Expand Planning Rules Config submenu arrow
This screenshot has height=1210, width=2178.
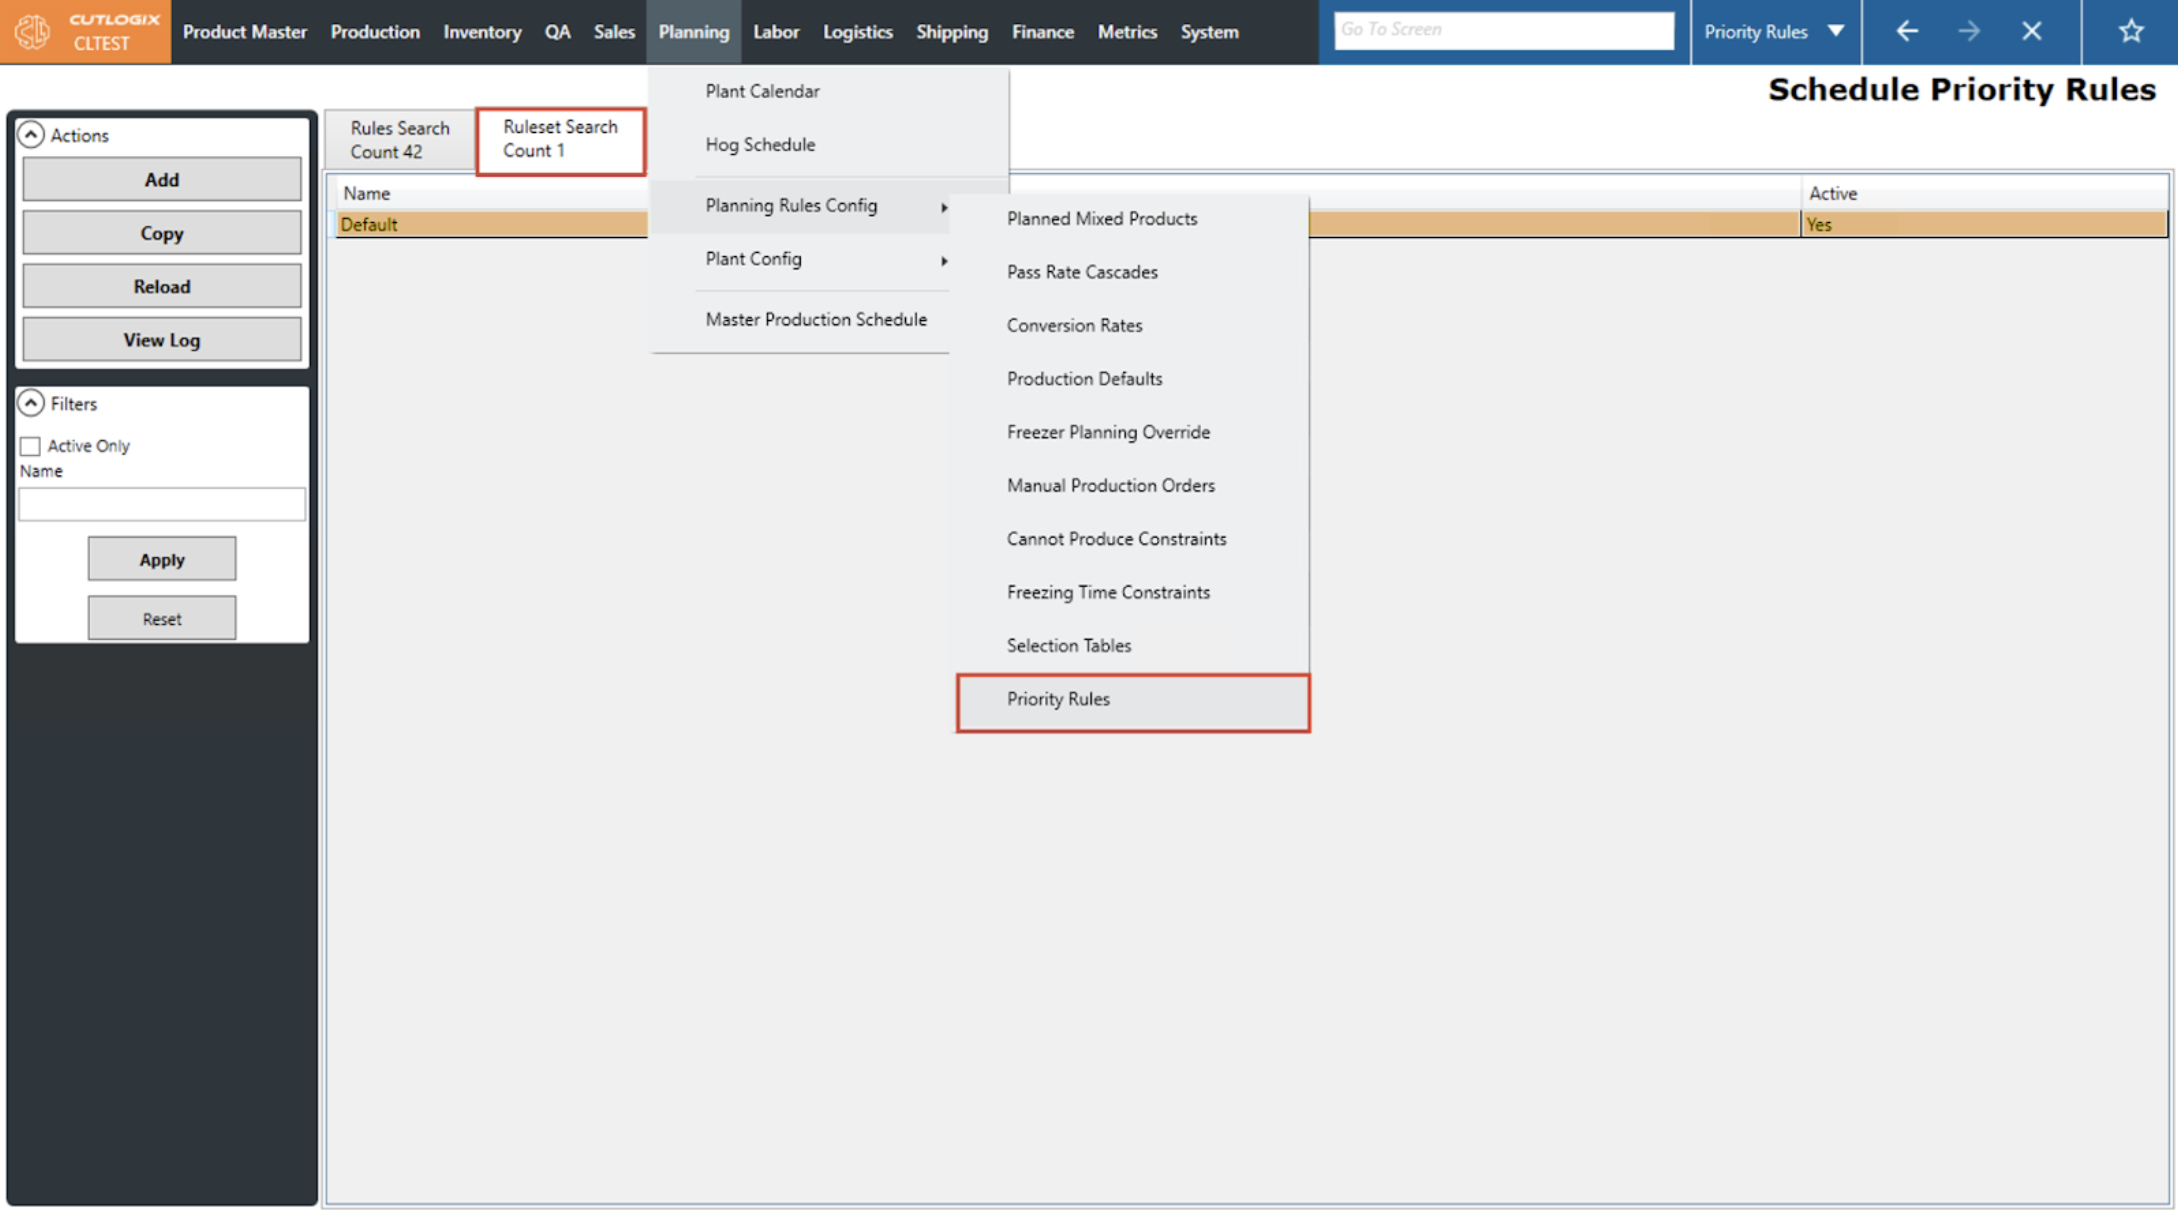[943, 206]
